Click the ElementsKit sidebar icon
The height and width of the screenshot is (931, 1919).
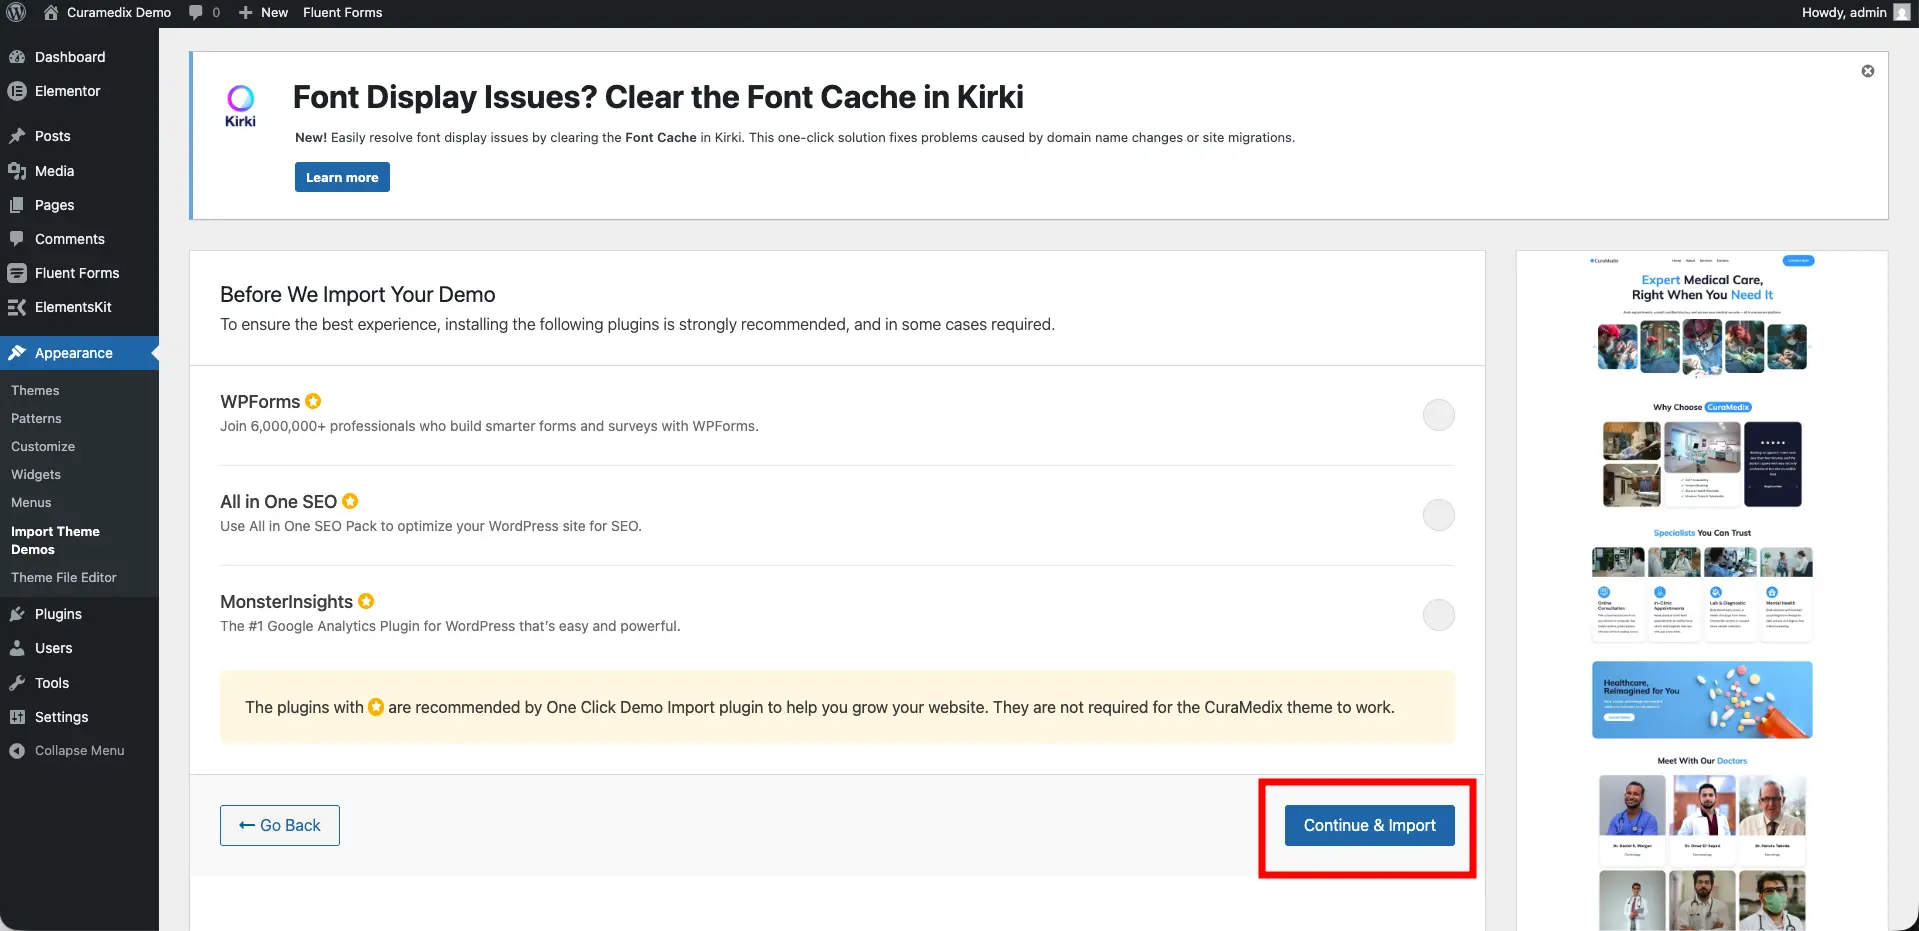tap(17, 307)
